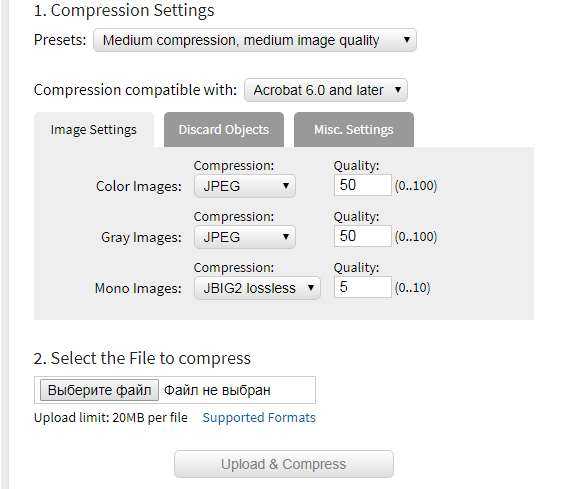Open Color Images compression JPEG dropdown
This screenshot has width=561, height=489.
coord(245,186)
